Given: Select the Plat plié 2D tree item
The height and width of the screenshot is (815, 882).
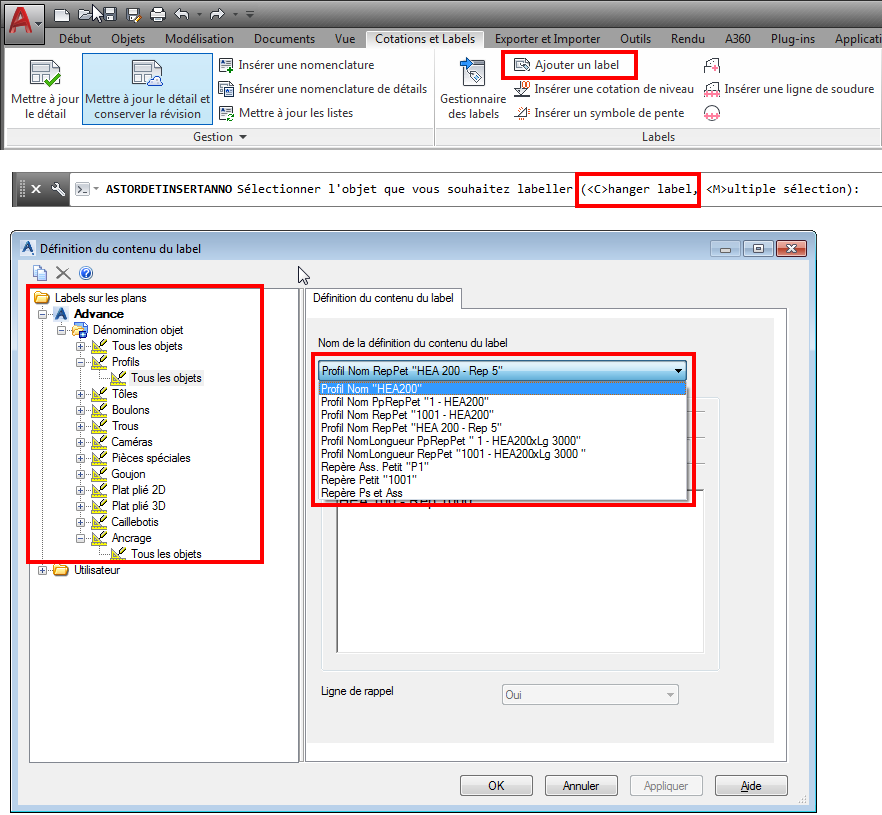Looking at the screenshot, I should click(x=138, y=490).
